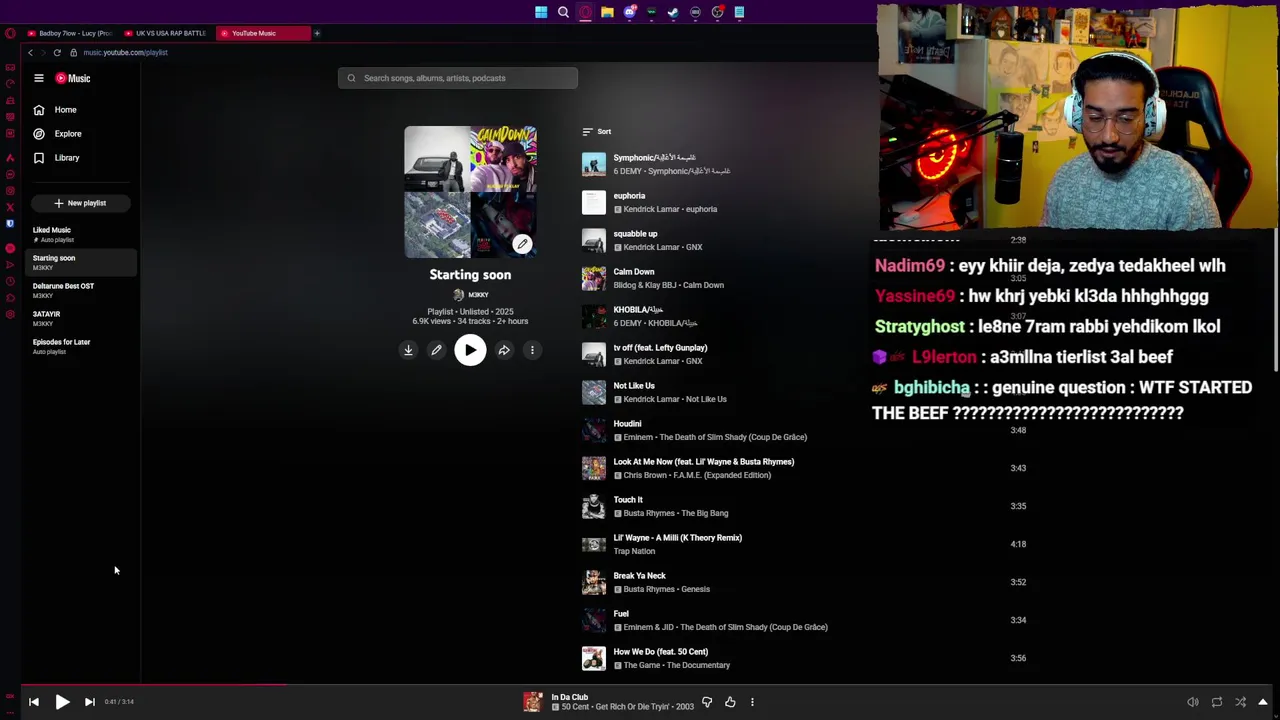Create a New playlist
Image resolution: width=1280 pixels, height=720 pixels.
tap(80, 203)
